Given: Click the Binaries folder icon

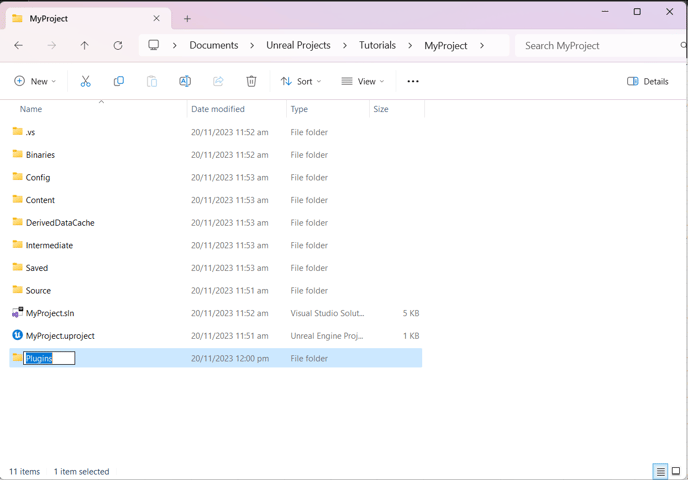Looking at the screenshot, I should [x=18, y=154].
